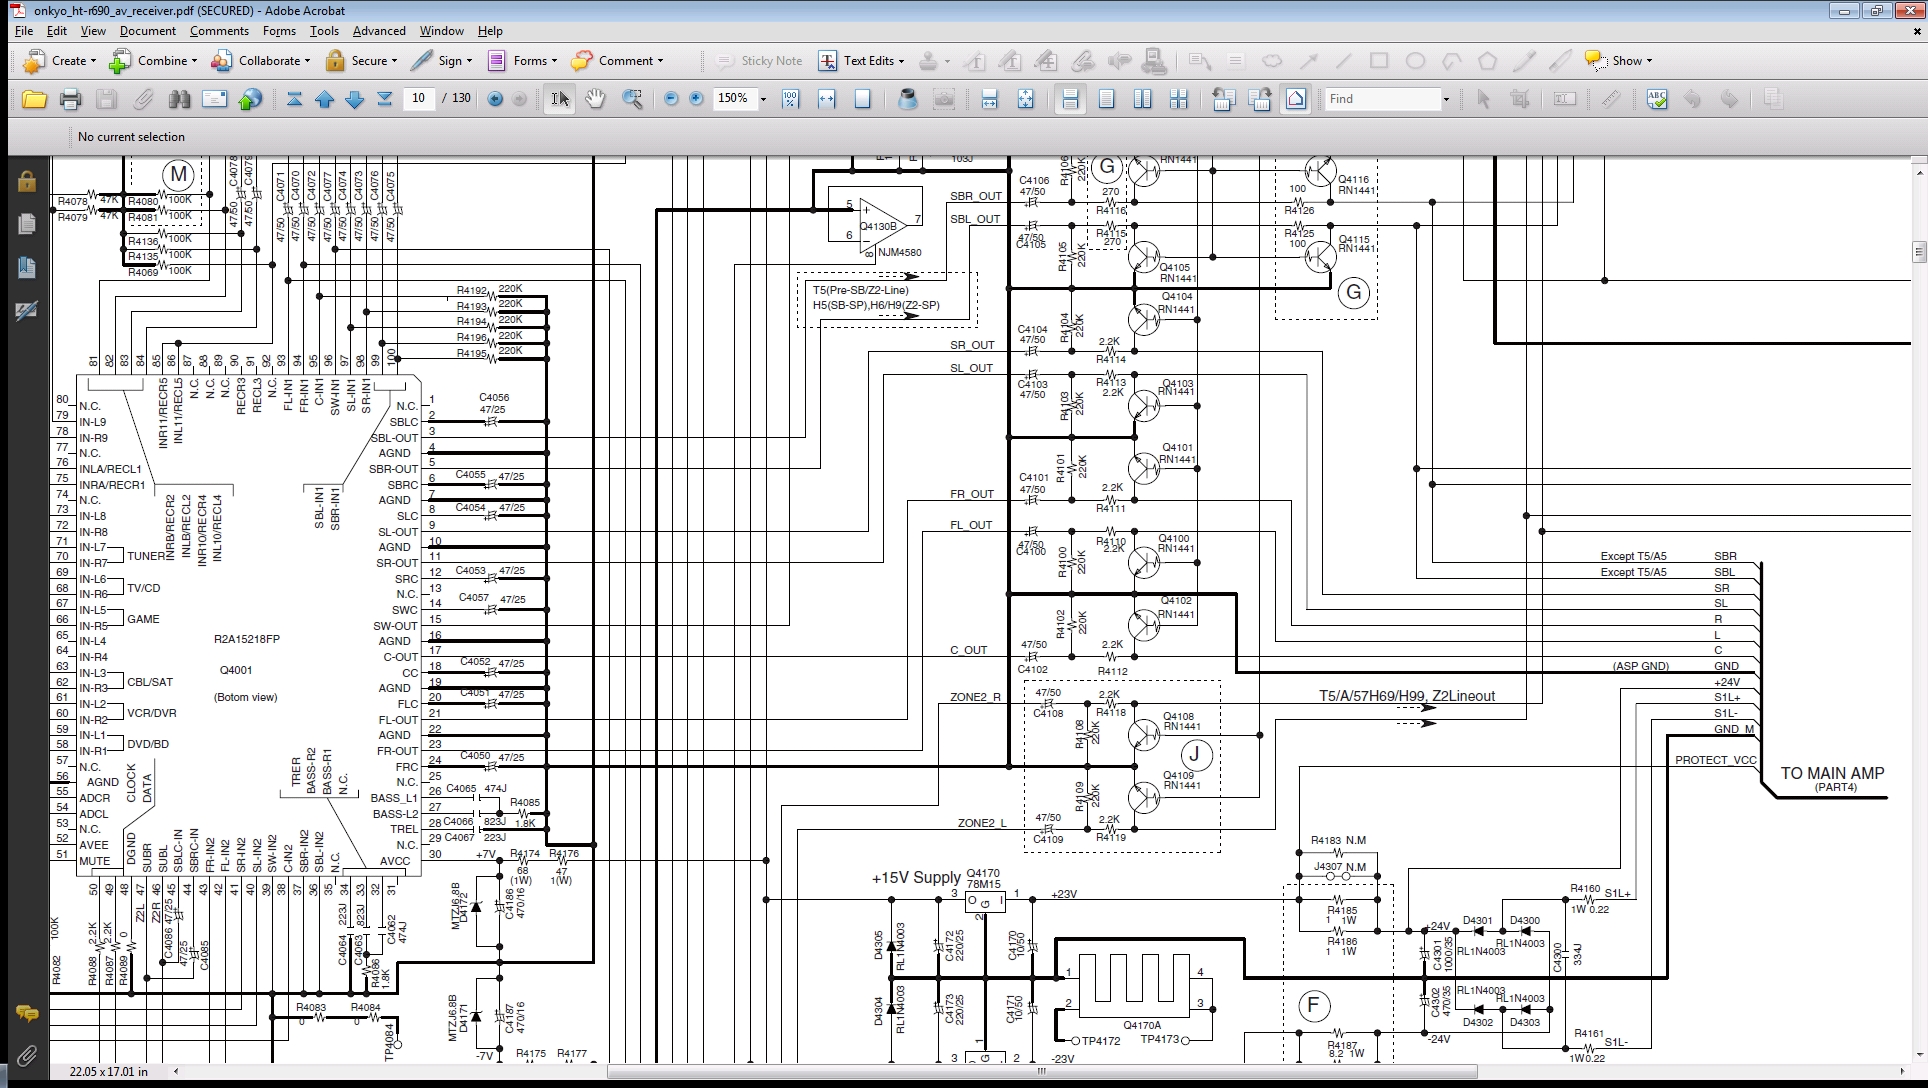Run the spell check ABC icon

coord(1657,99)
